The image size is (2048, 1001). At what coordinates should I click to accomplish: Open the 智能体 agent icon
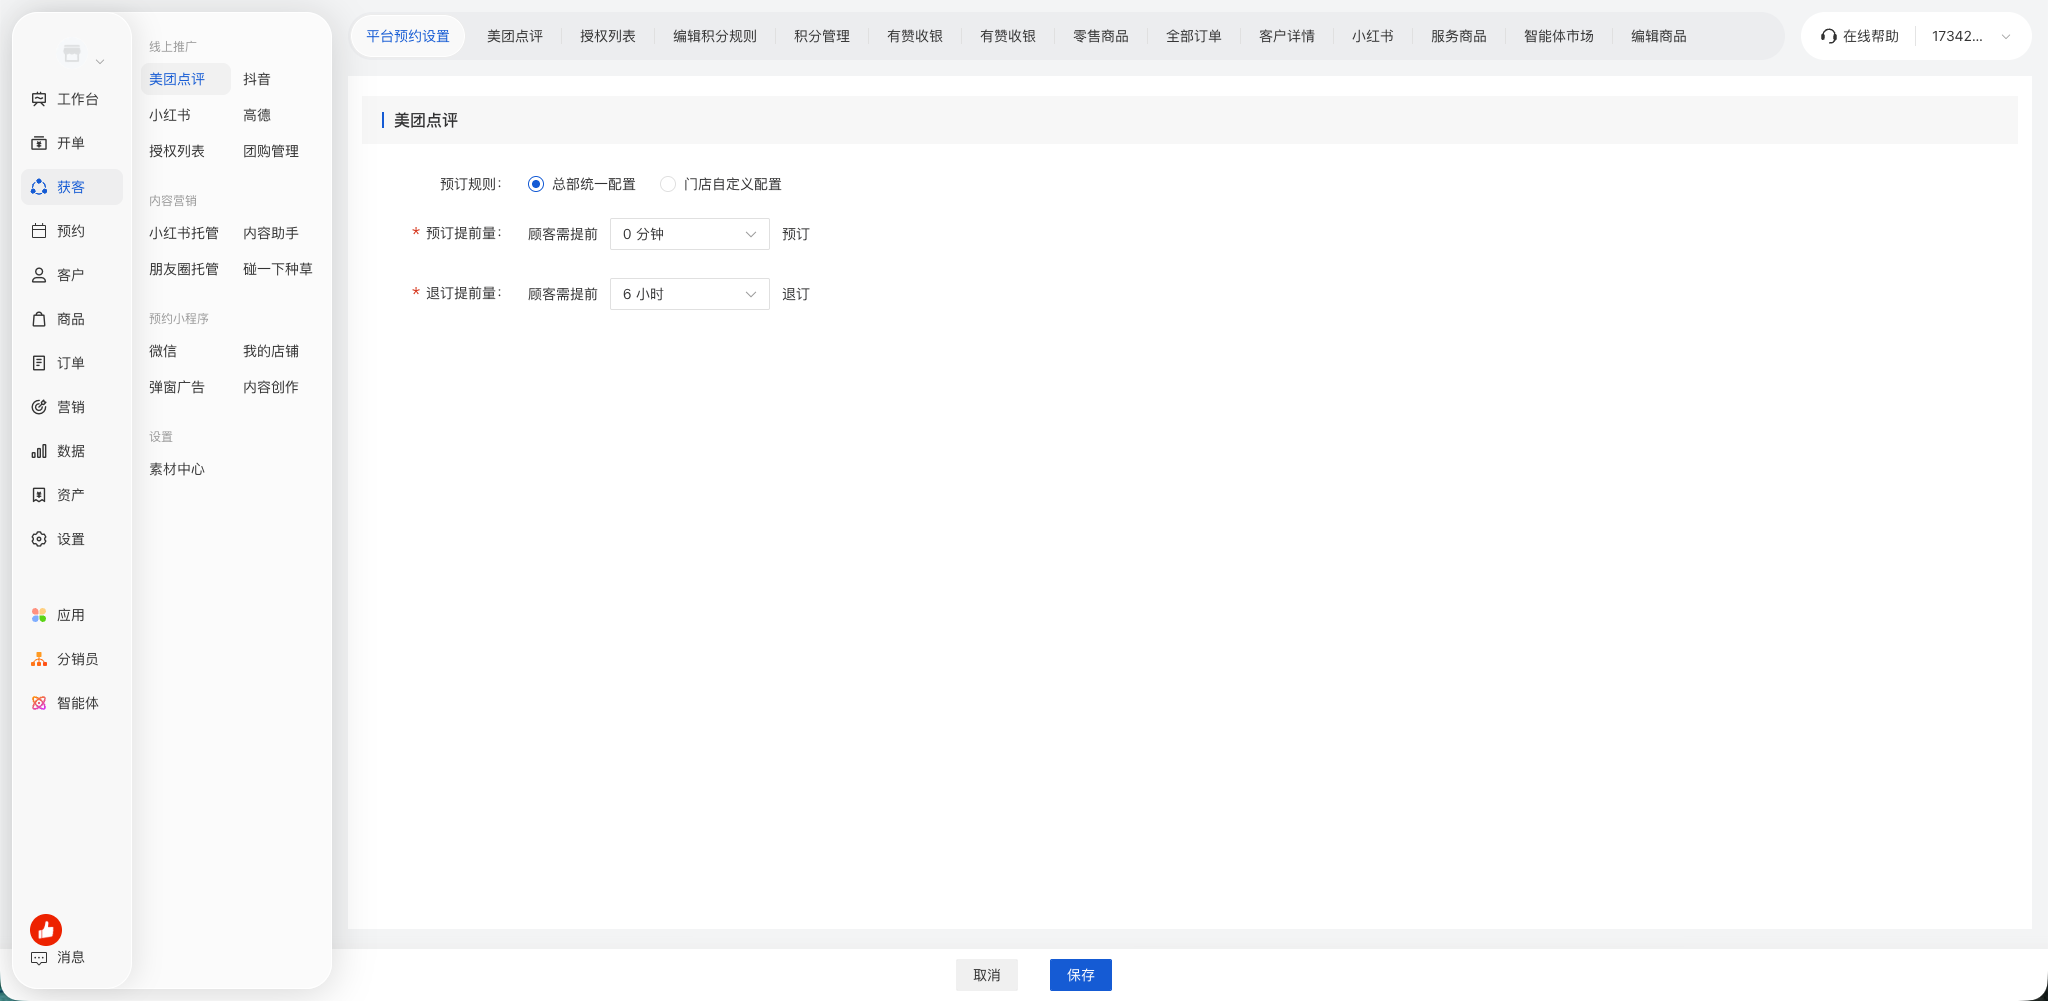click(x=39, y=703)
